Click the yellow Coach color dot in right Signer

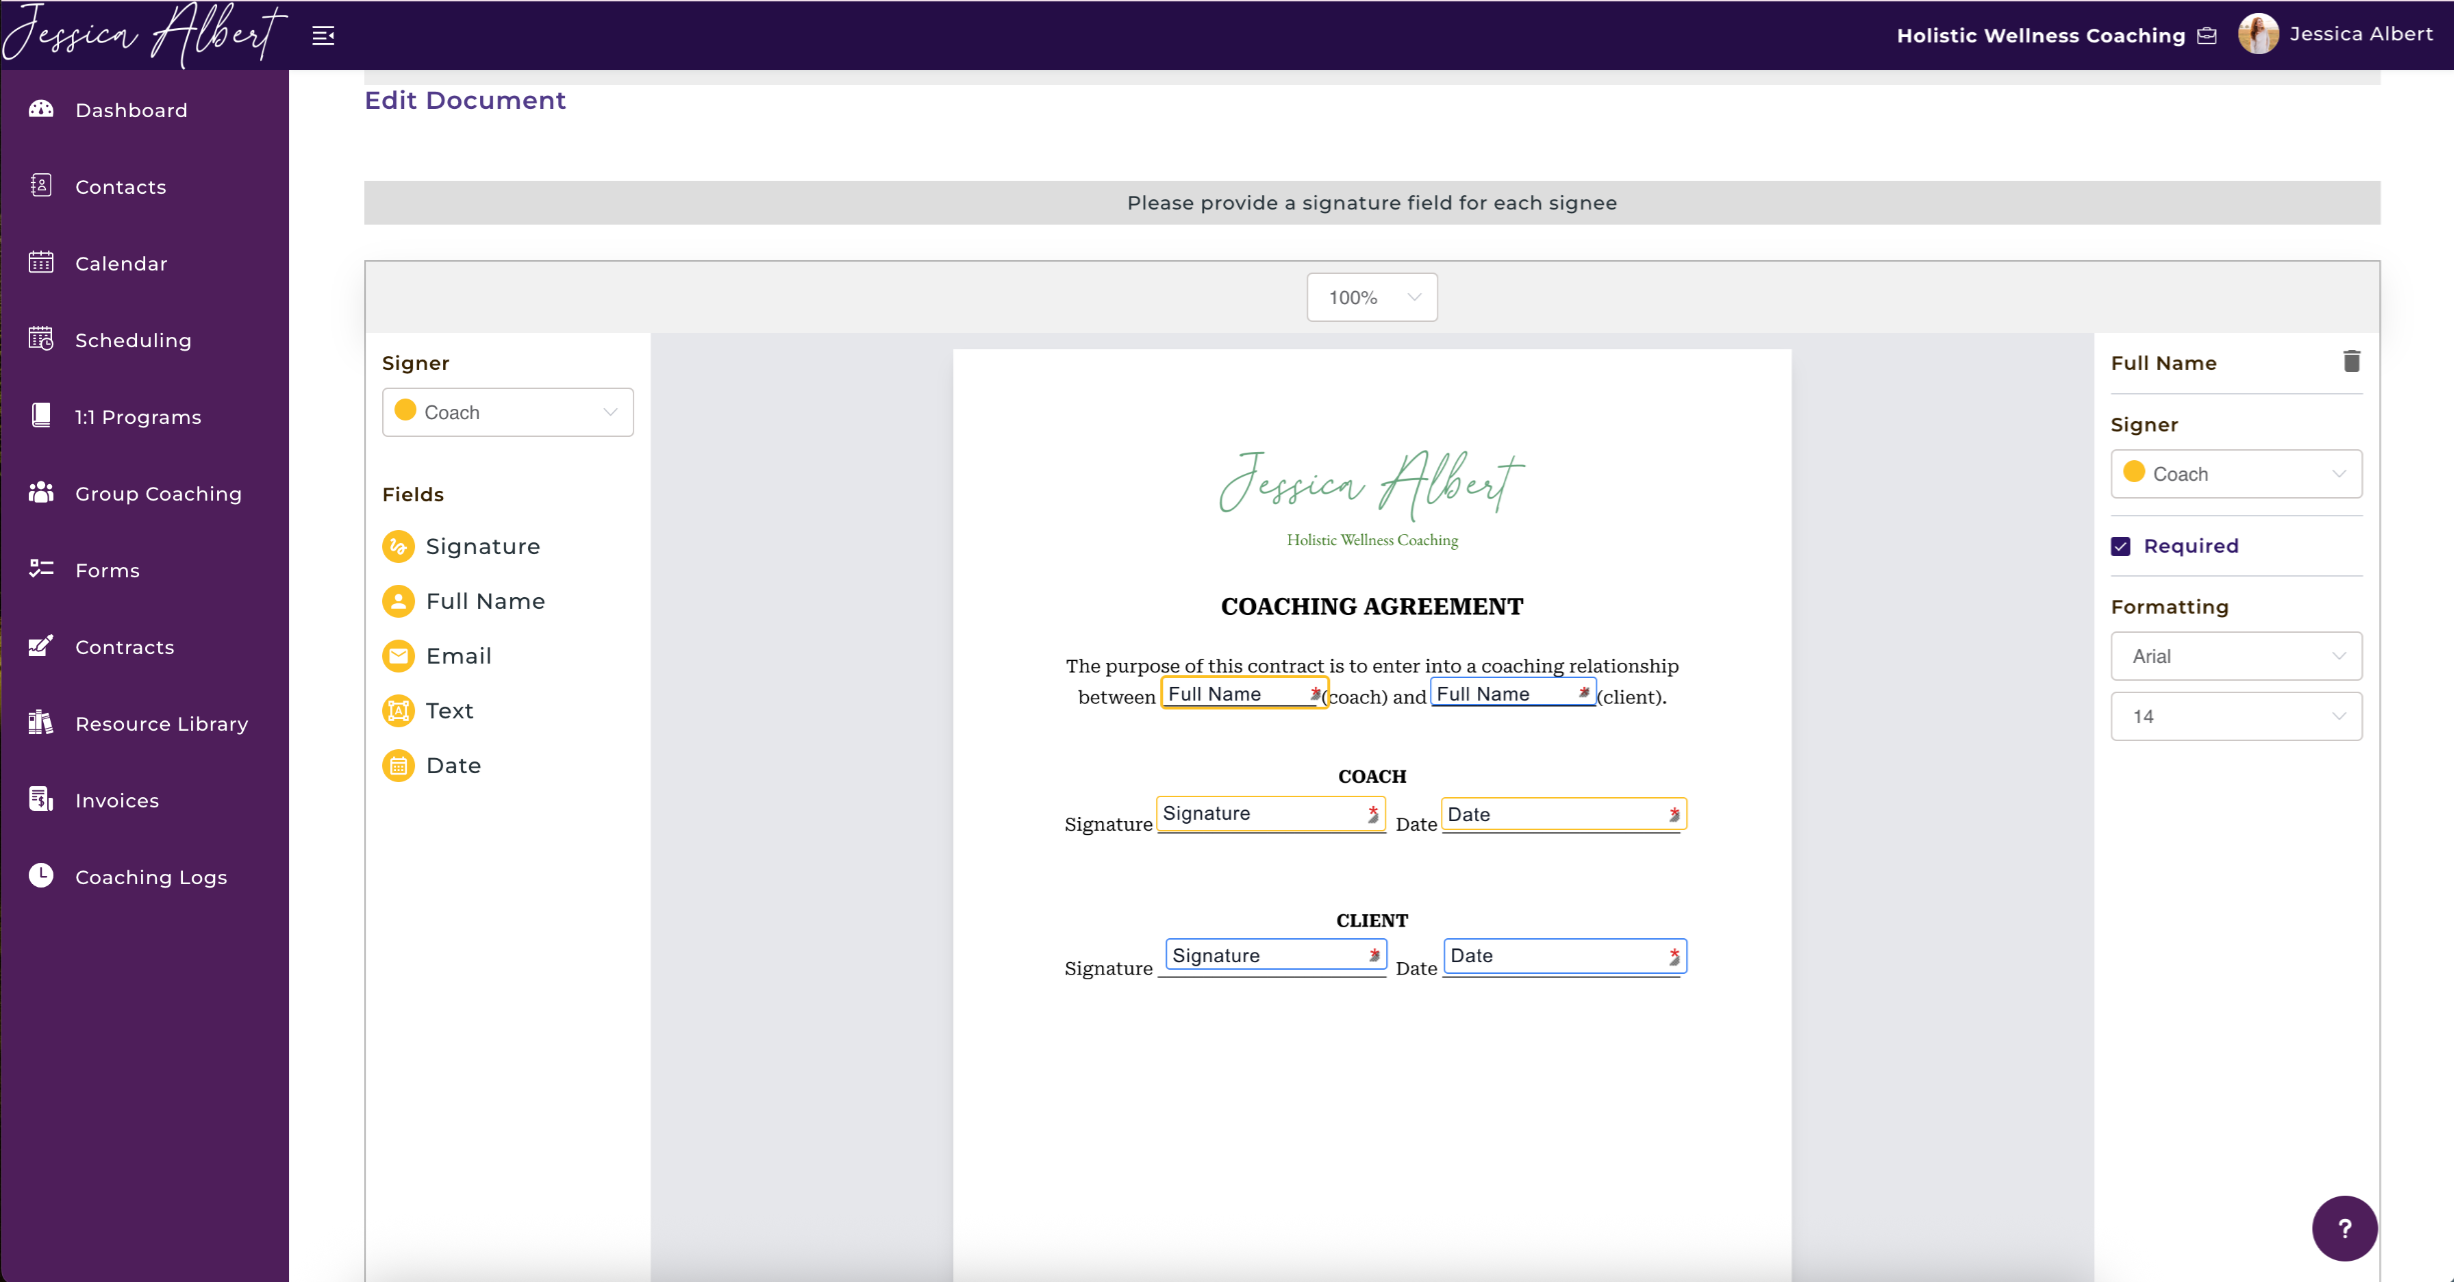point(2134,472)
